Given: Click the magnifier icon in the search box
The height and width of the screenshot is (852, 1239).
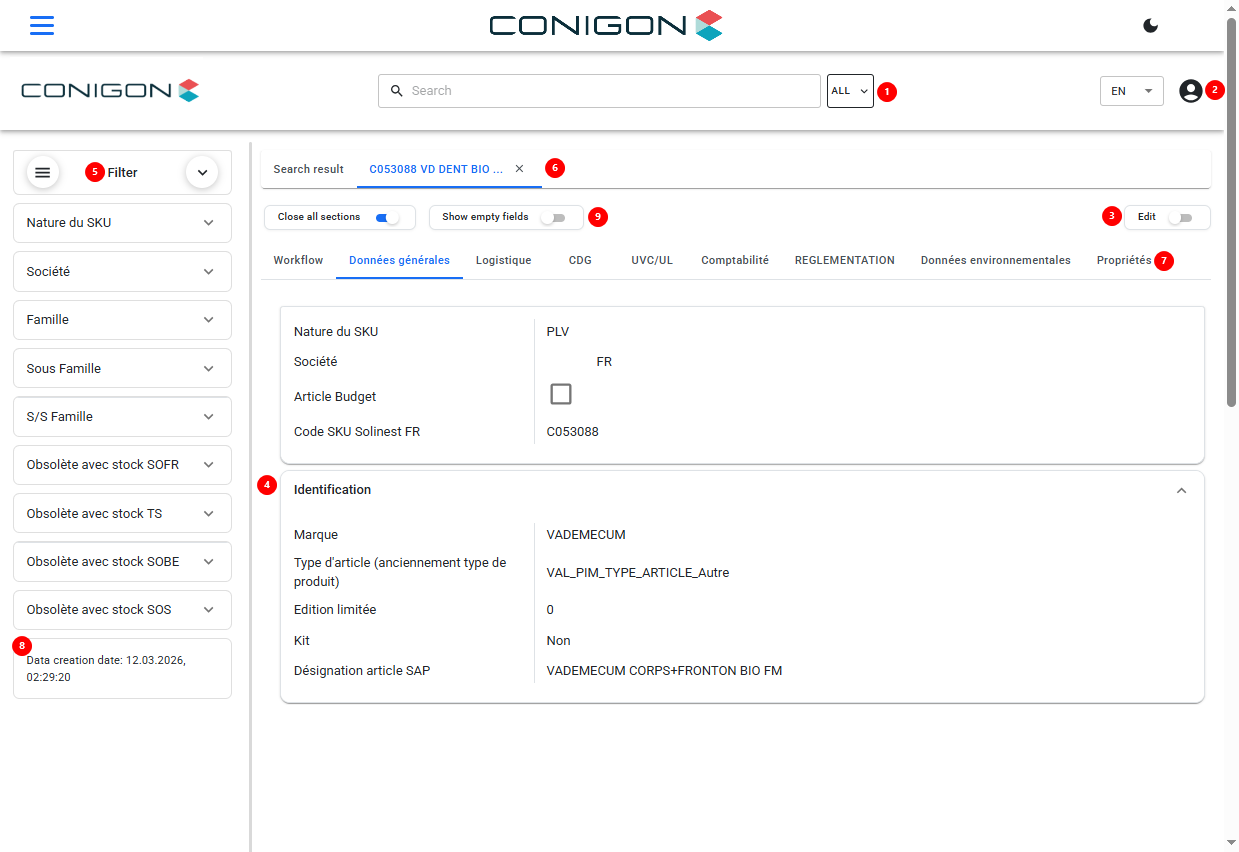Looking at the screenshot, I should coord(396,91).
